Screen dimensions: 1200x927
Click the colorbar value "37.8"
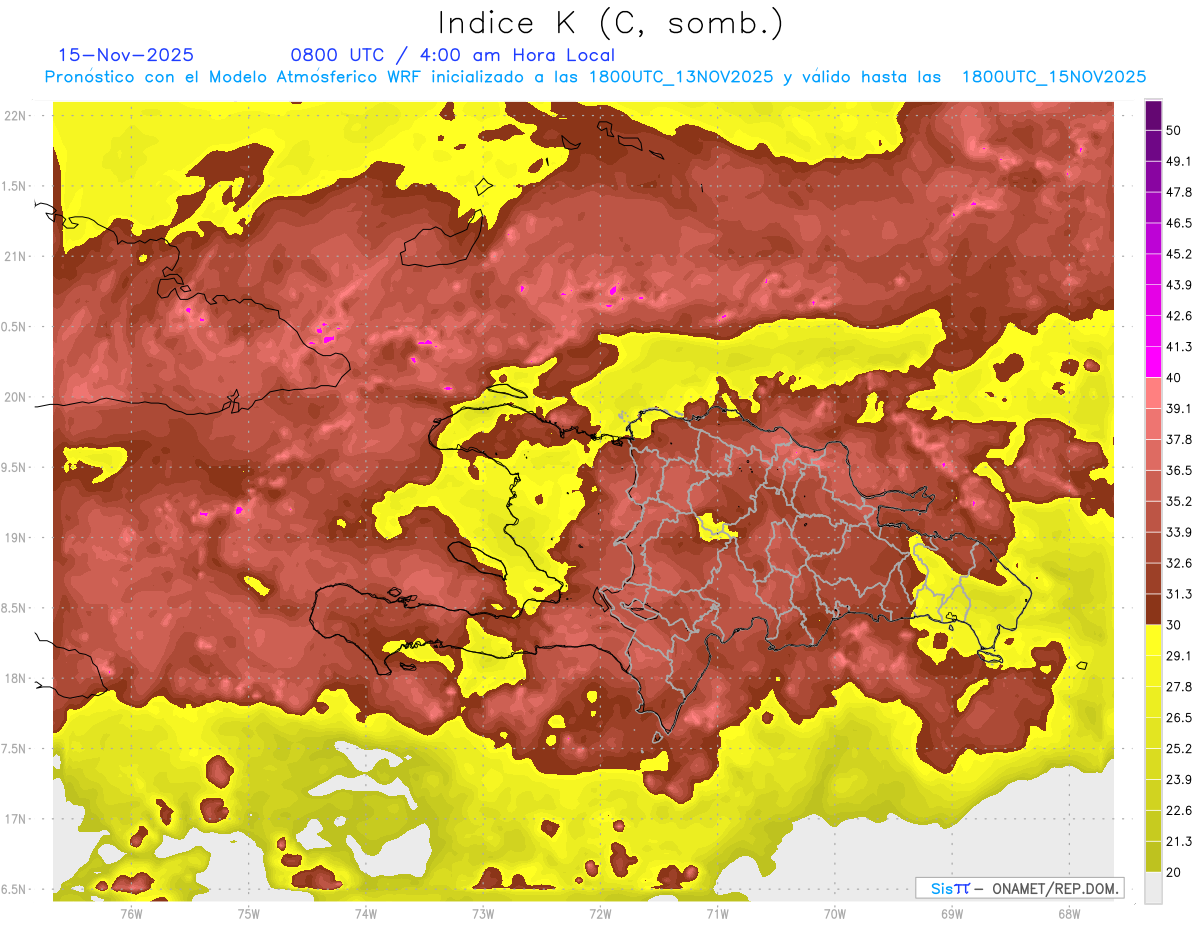tap(1178, 440)
